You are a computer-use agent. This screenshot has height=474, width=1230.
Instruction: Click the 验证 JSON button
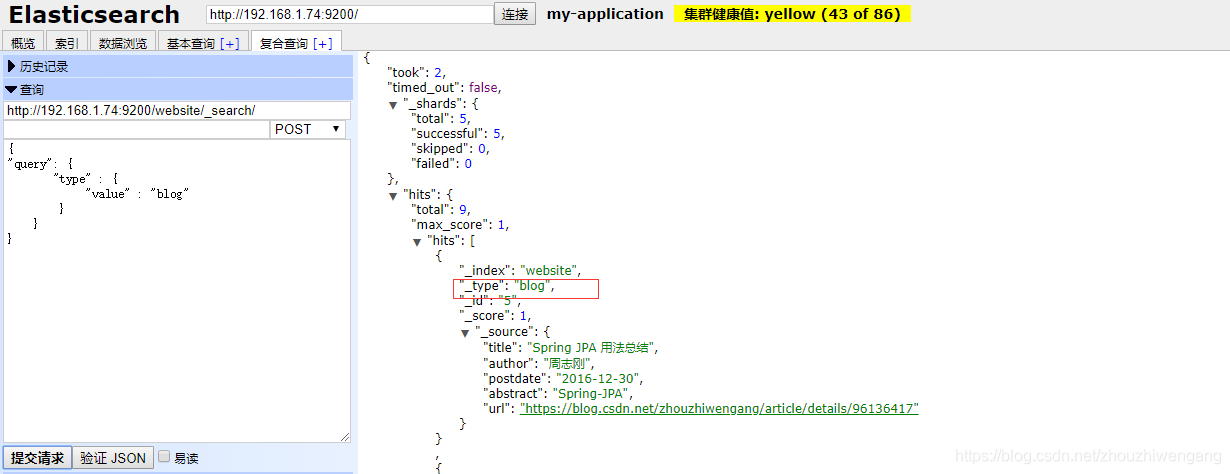click(113, 458)
